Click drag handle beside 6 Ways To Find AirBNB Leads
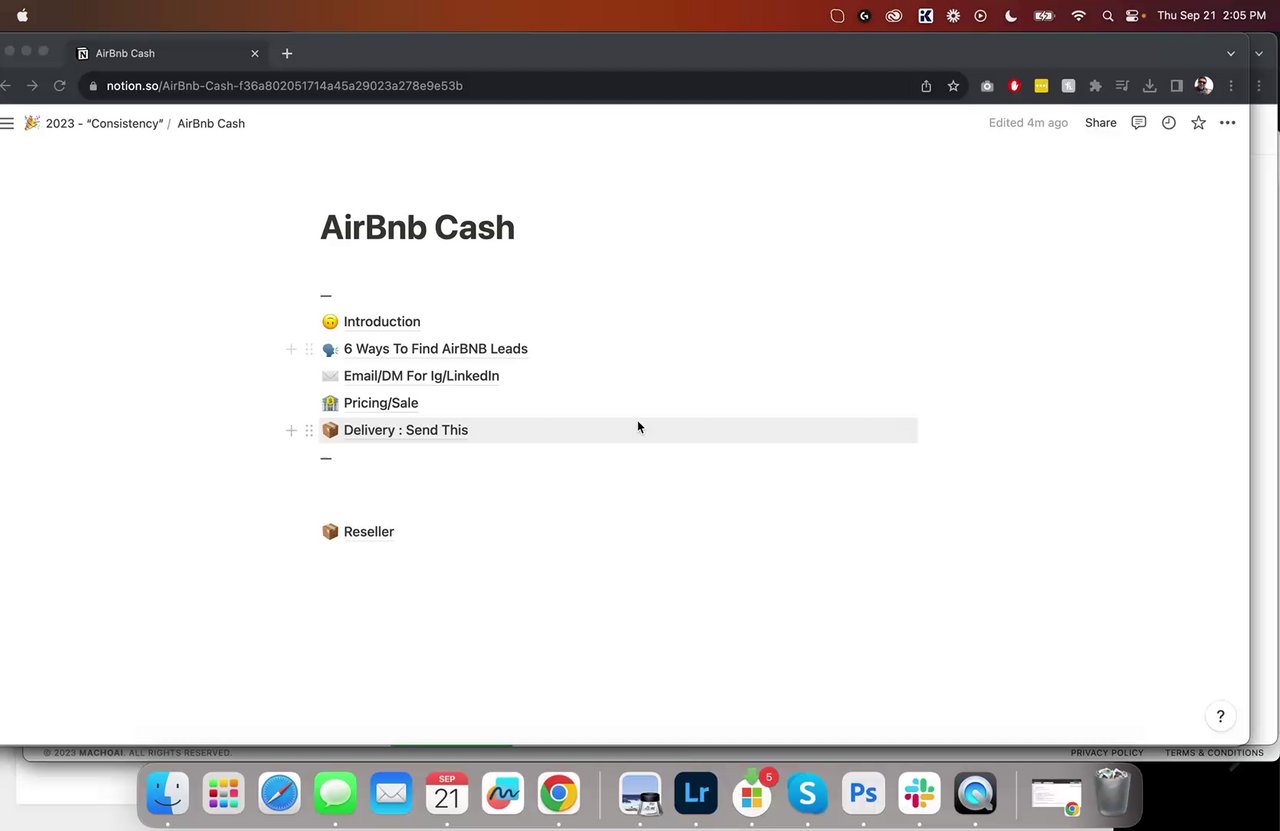 309,349
